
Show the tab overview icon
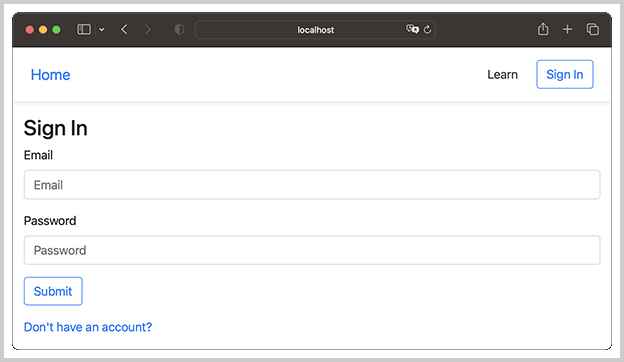pos(593,29)
